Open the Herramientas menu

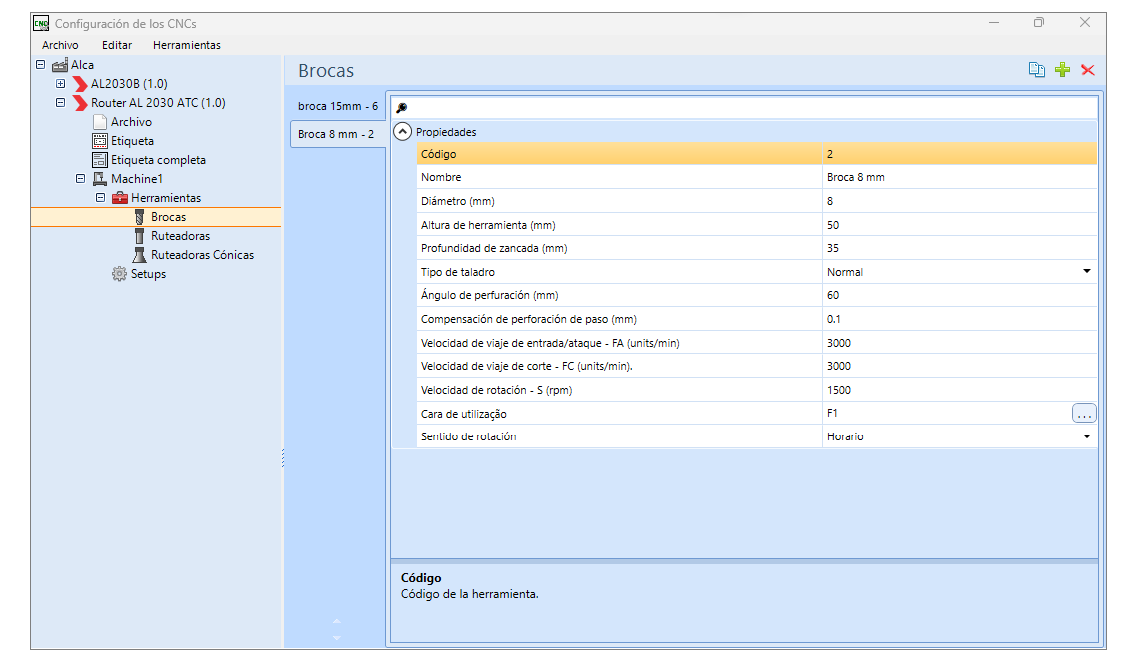coord(187,45)
